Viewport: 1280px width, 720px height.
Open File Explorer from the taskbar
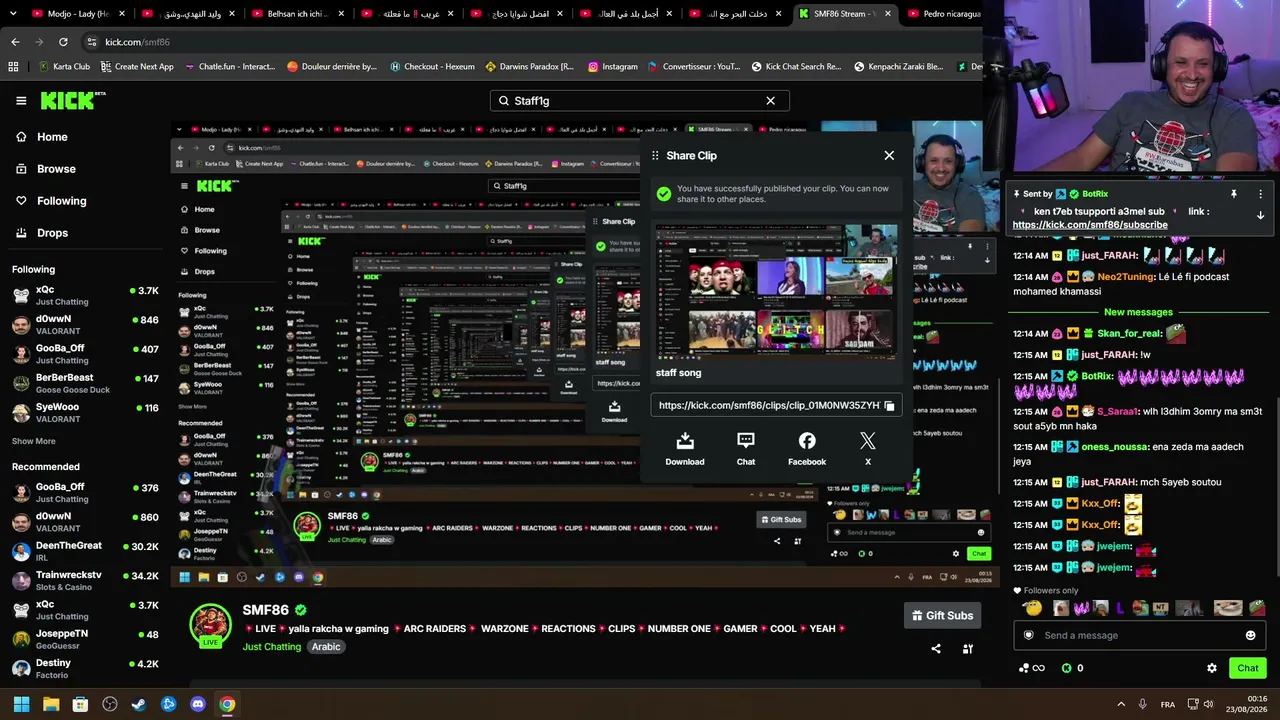point(51,704)
